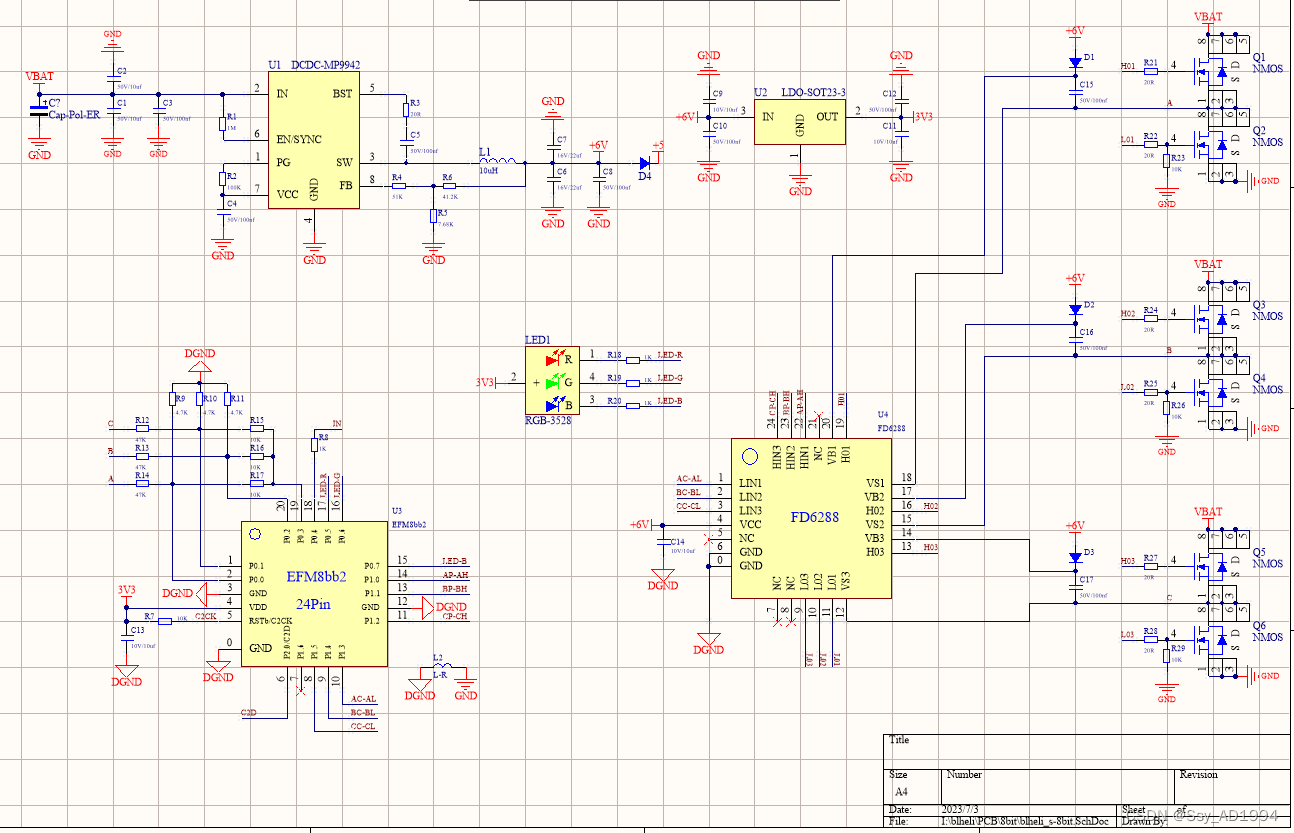Select the MP9942 DC-DC converter U1

(x=313, y=140)
